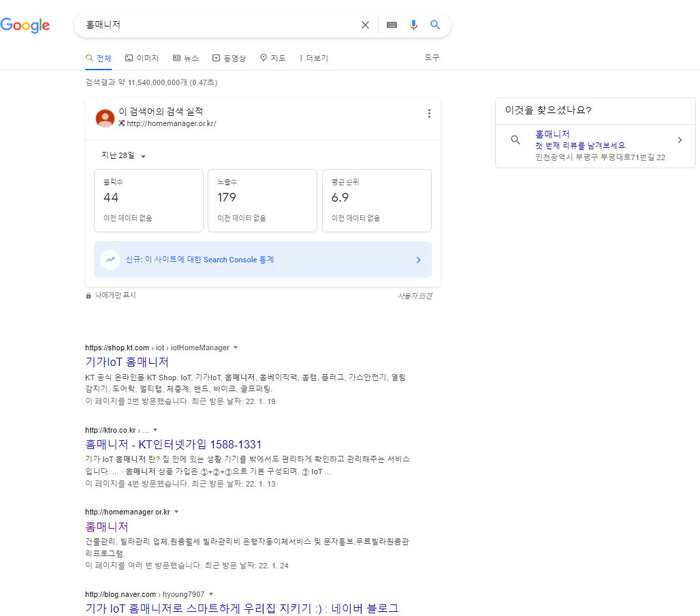Switch to the 지도 tab
The image size is (700, 616).
point(273,58)
